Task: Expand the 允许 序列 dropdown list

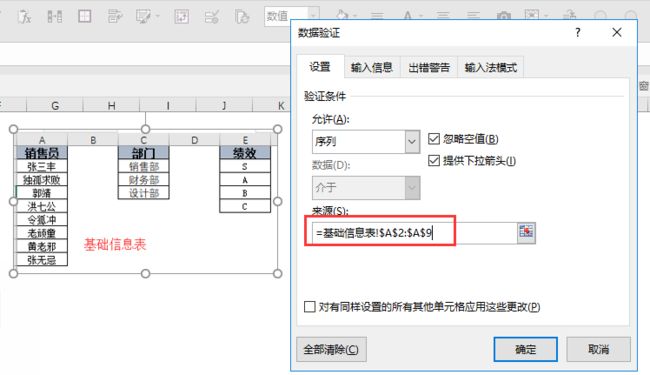Action: pos(412,142)
